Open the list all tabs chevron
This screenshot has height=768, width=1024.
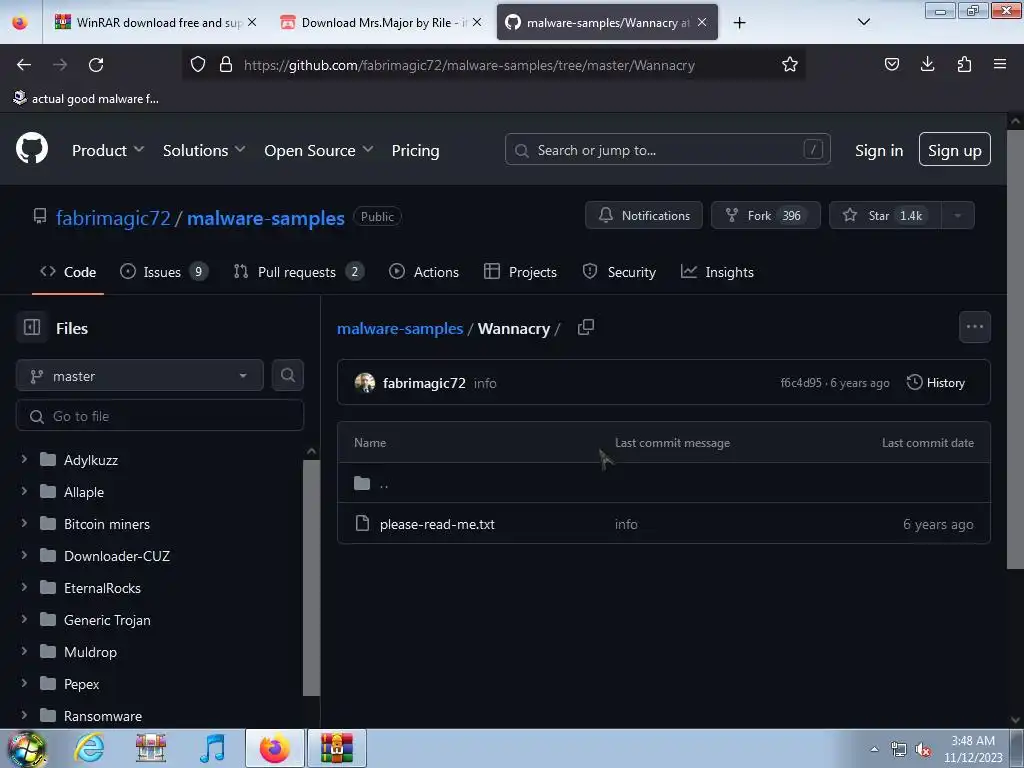click(863, 22)
